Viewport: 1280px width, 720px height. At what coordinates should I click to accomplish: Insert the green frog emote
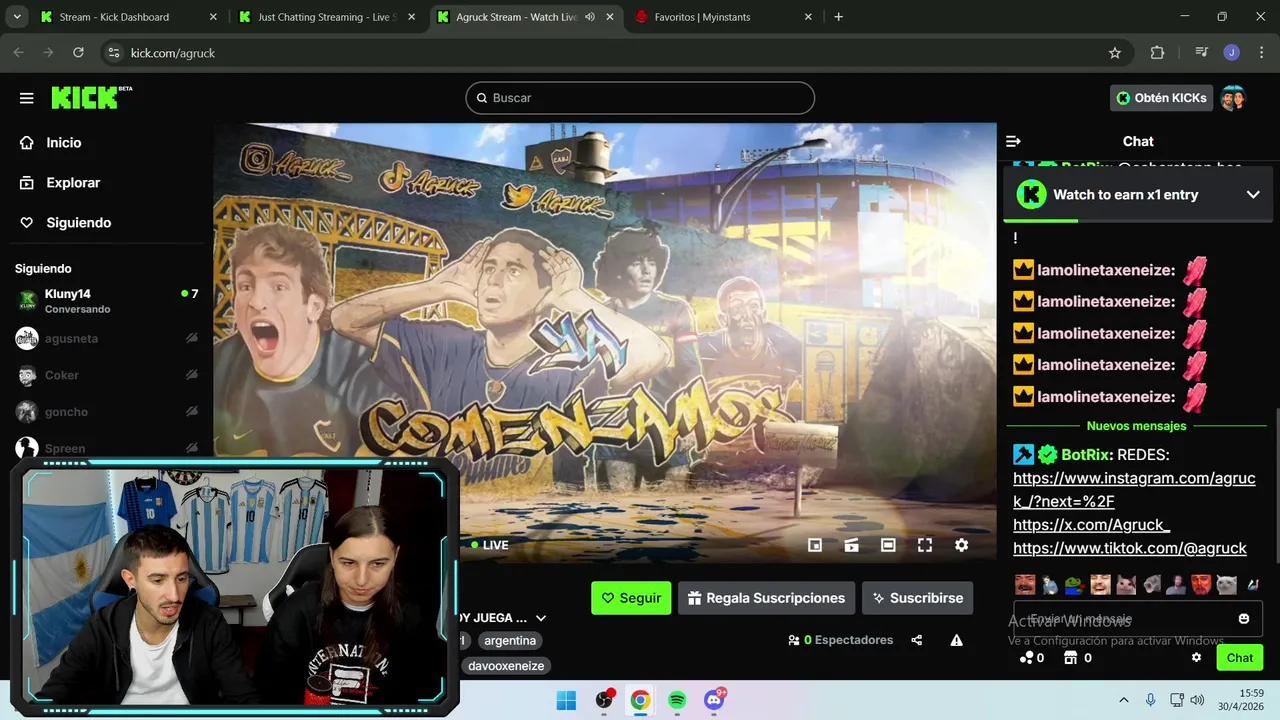click(1076, 585)
